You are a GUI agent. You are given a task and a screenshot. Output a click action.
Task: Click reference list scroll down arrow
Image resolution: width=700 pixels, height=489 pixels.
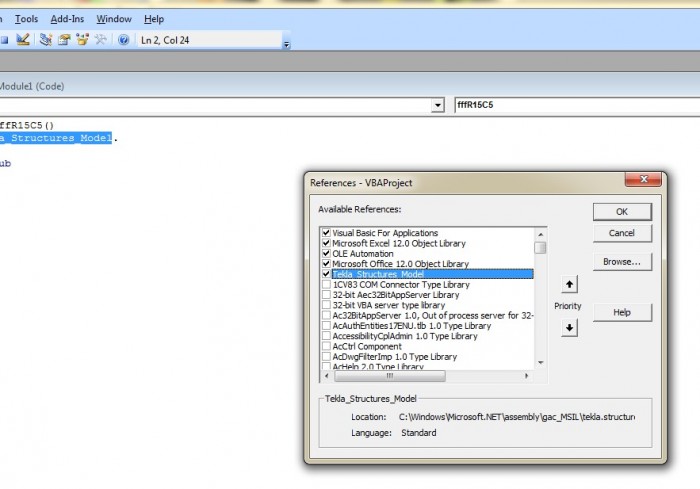(x=541, y=362)
